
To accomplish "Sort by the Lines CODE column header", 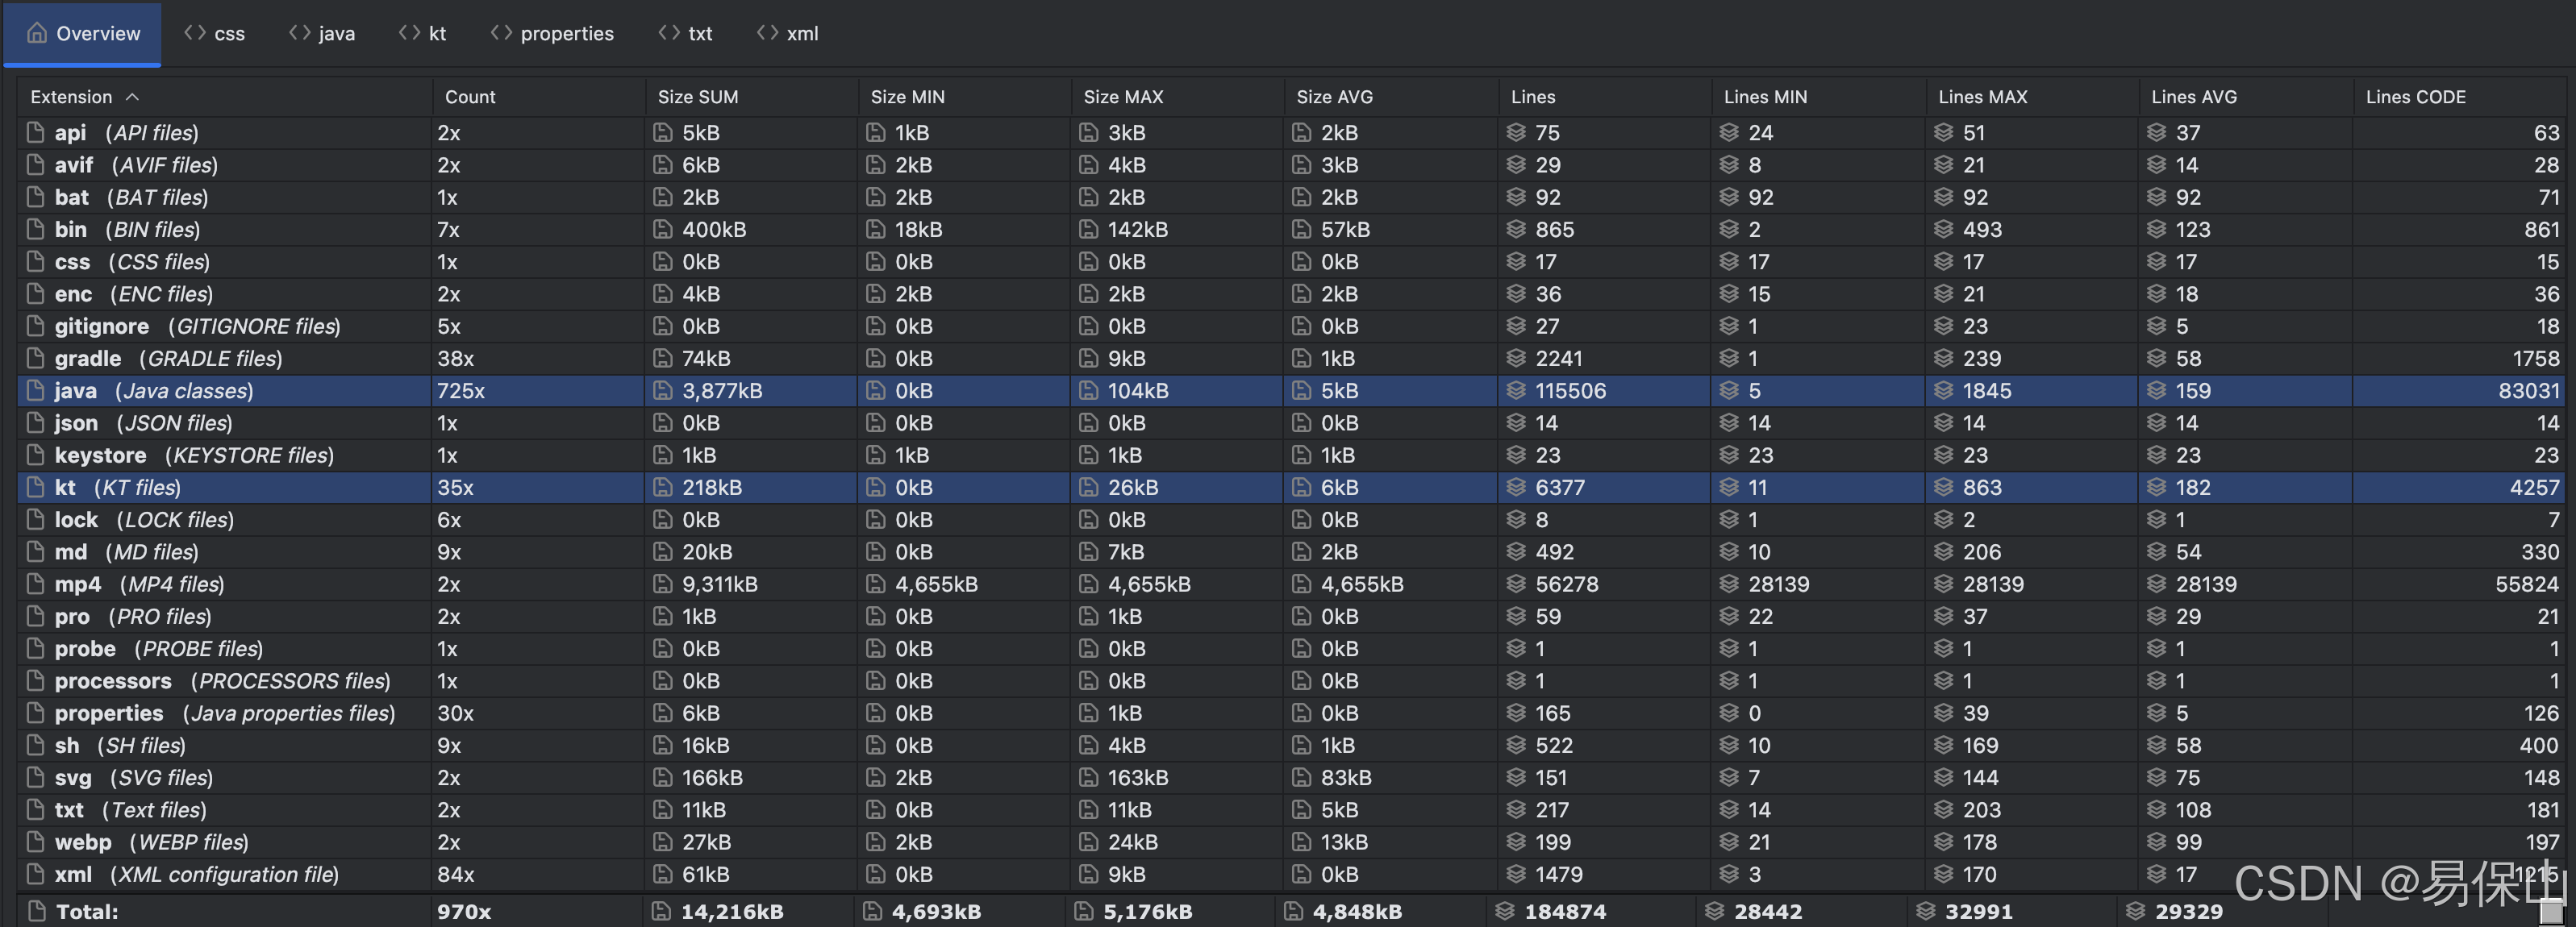I will point(2415,97).
